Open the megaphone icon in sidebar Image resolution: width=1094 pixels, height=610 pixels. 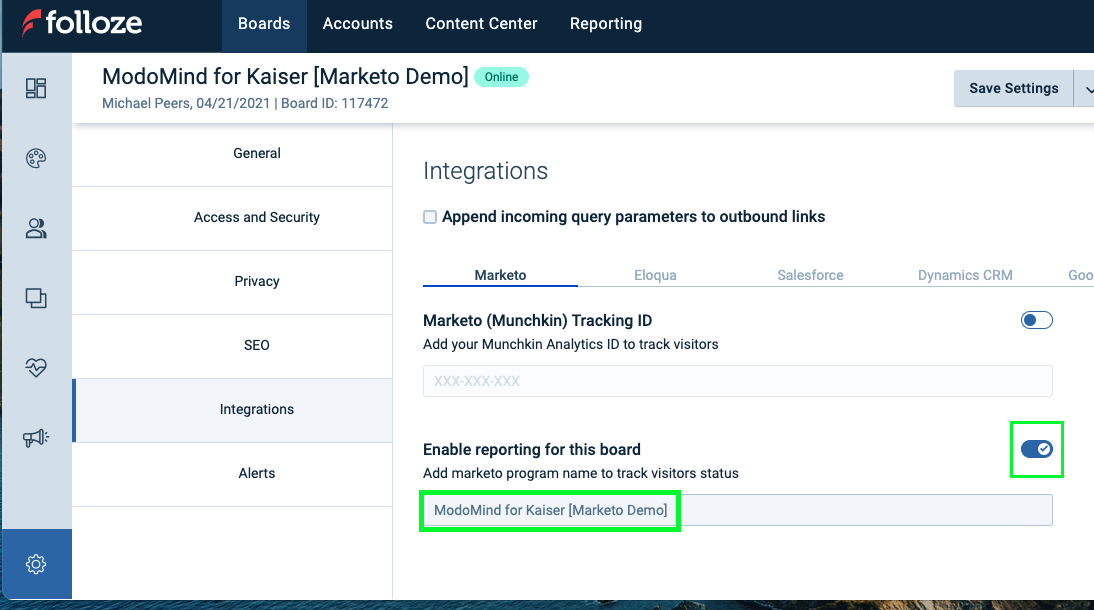[36, 438]
